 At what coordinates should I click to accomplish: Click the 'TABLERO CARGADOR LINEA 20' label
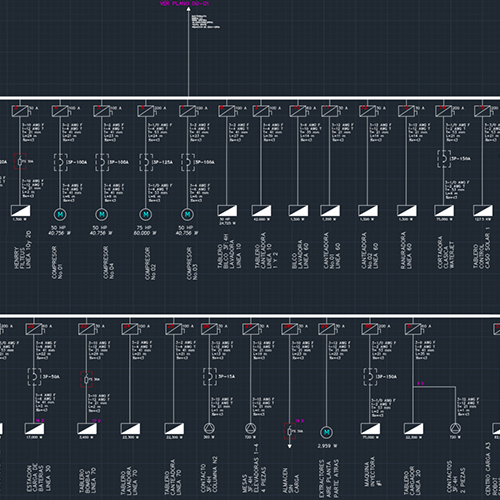pos(413,481)
